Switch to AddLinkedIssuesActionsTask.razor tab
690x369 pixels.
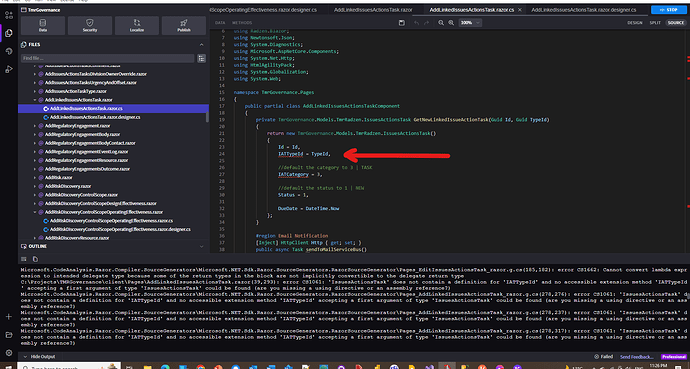point(373,10)
